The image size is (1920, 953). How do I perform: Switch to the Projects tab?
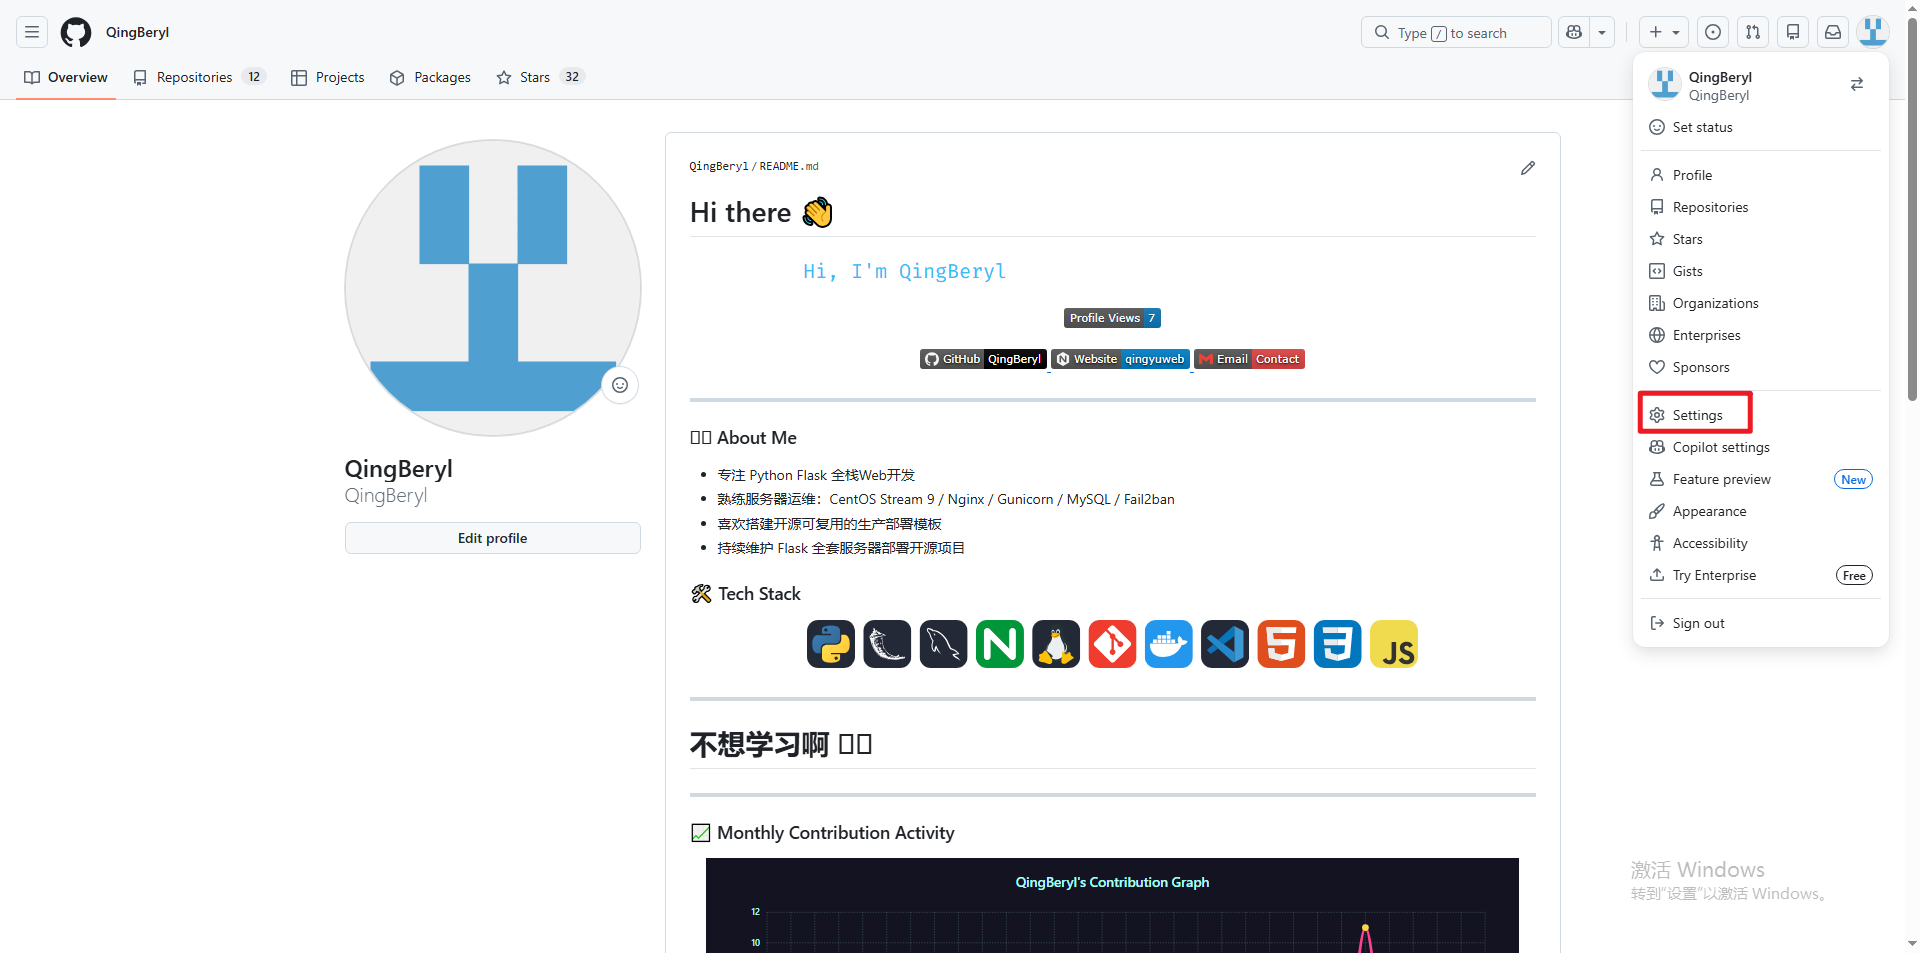pos(328,77)
